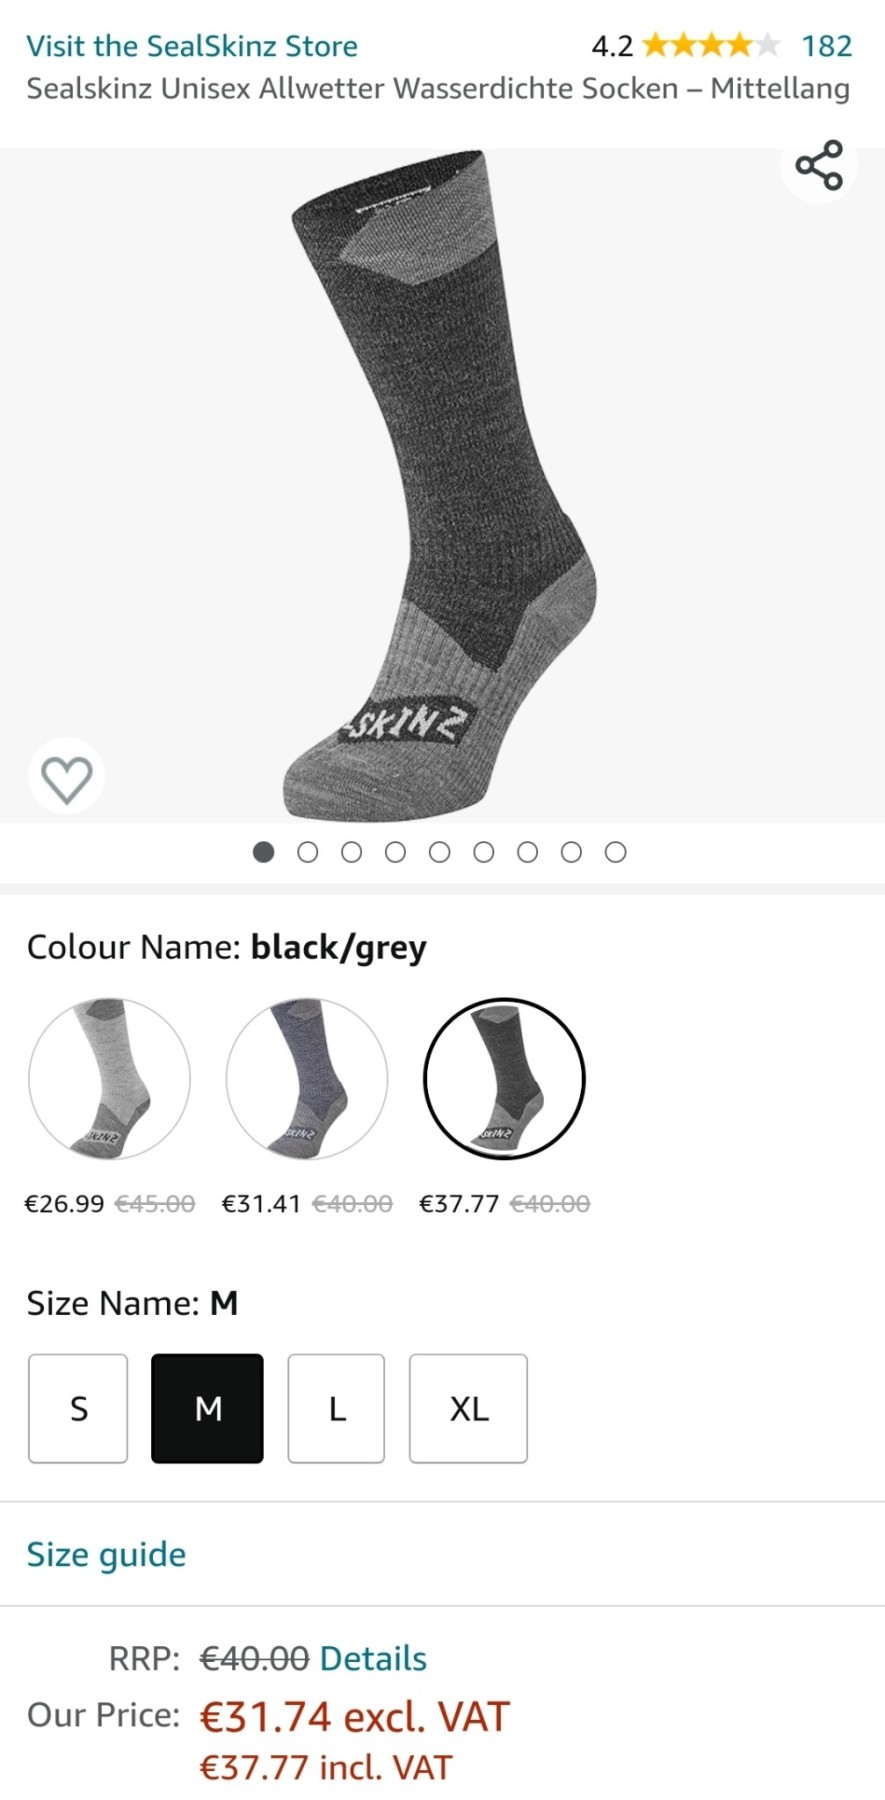Visit the SealSkinz Store link
The image size is (885, 1800).
click(x=192, y=46)
